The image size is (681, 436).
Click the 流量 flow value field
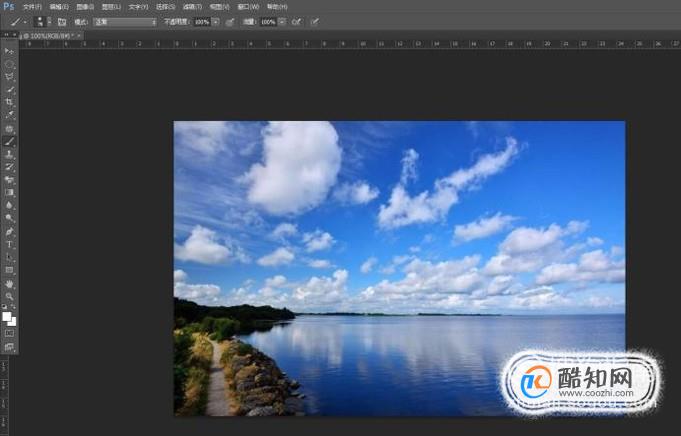pos(268,22)
